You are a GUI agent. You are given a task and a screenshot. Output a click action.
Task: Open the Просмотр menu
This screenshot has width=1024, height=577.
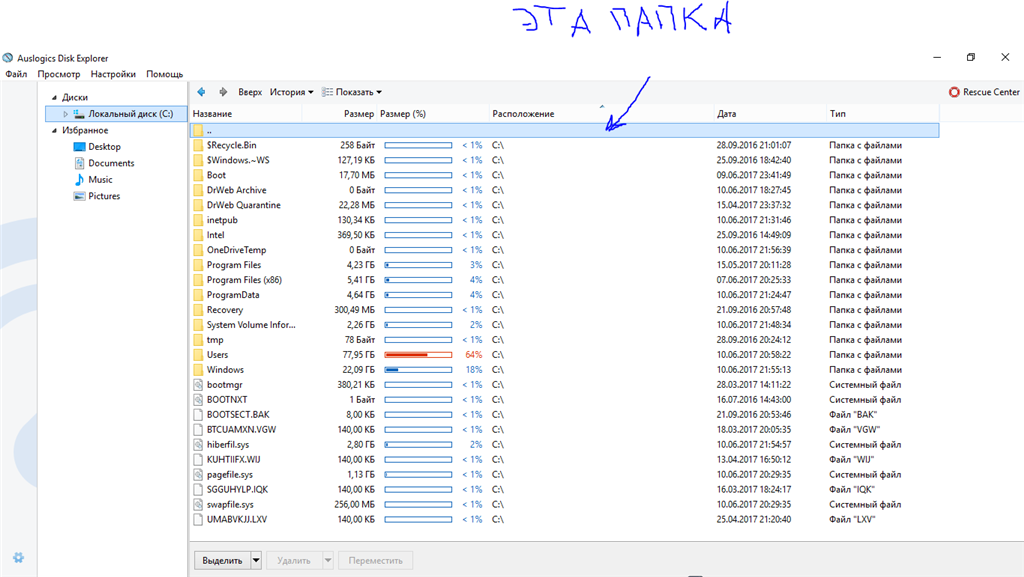[59, 74]
